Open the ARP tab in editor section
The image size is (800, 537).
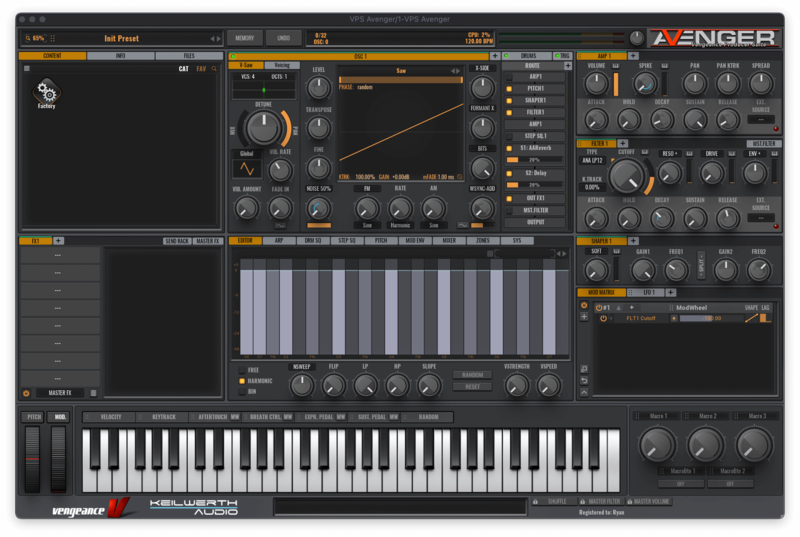click(x=277, y=241)
